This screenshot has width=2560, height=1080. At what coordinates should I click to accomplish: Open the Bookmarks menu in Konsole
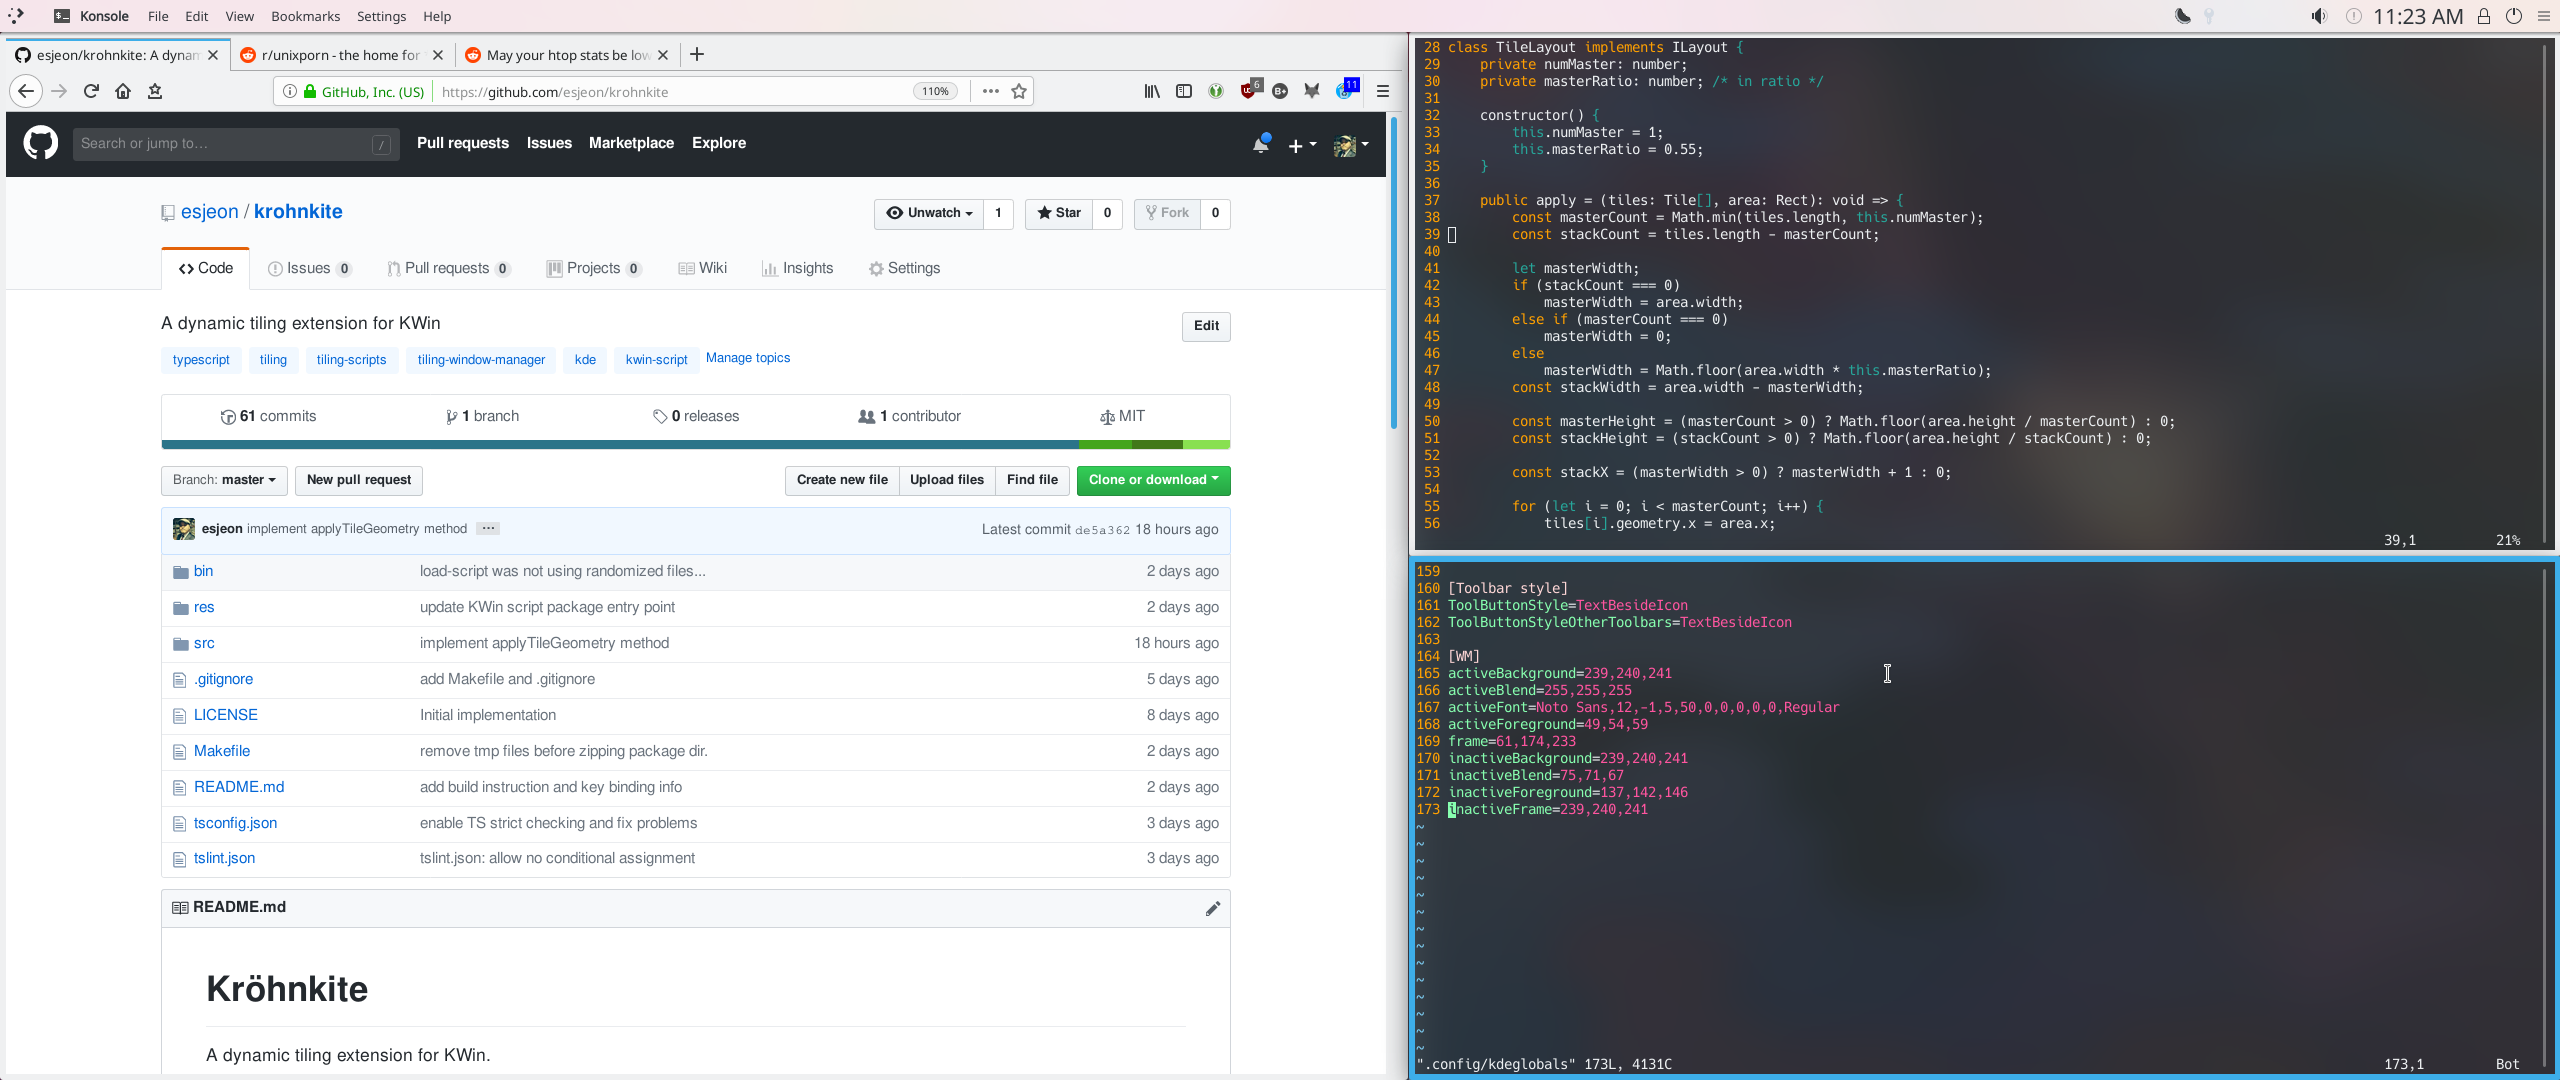point(305,16)
